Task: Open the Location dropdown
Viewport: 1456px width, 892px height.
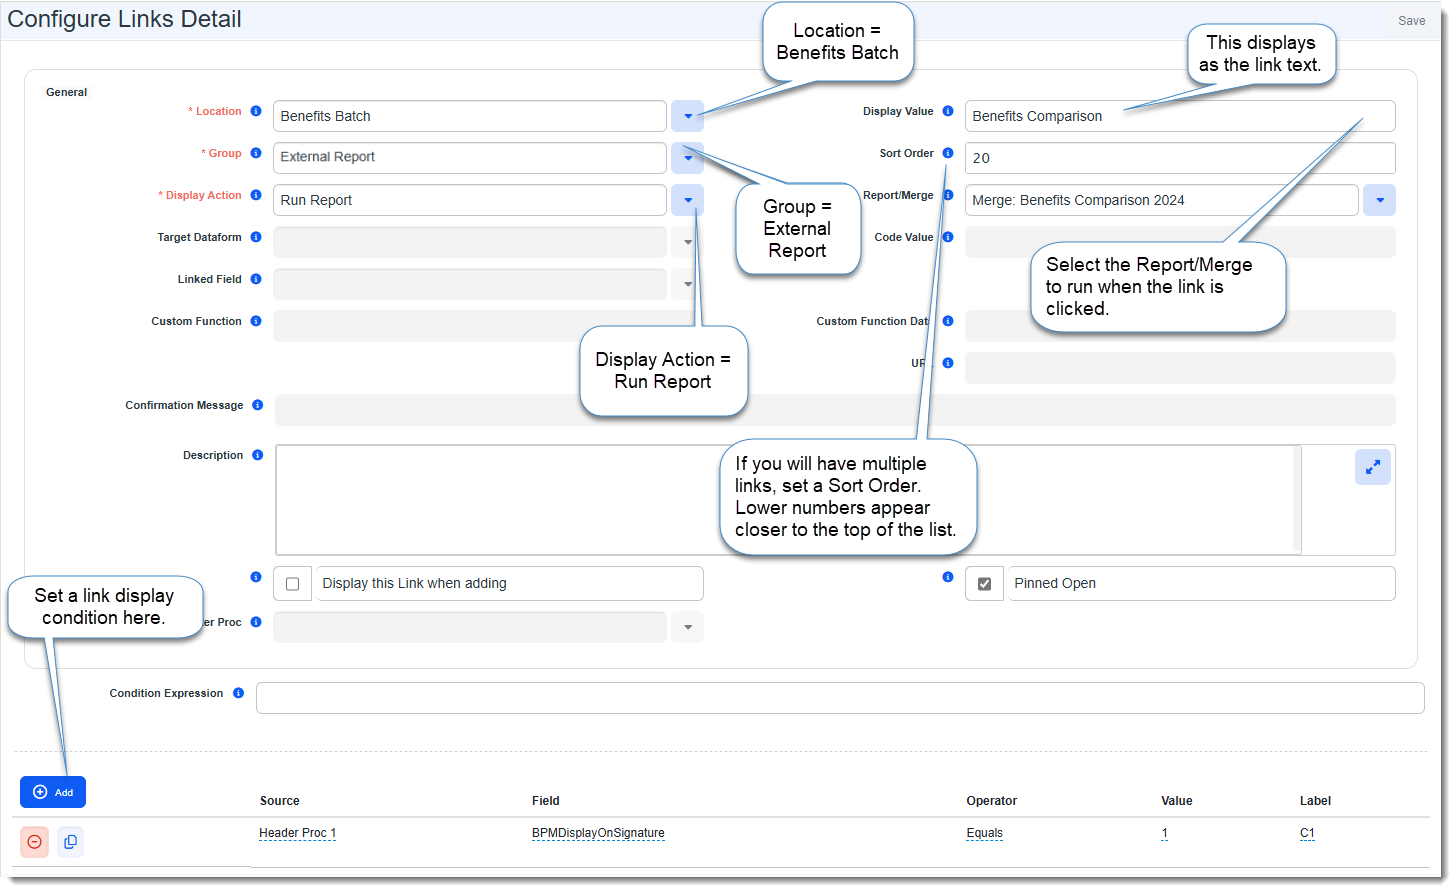Action: [x=688, y=116]
